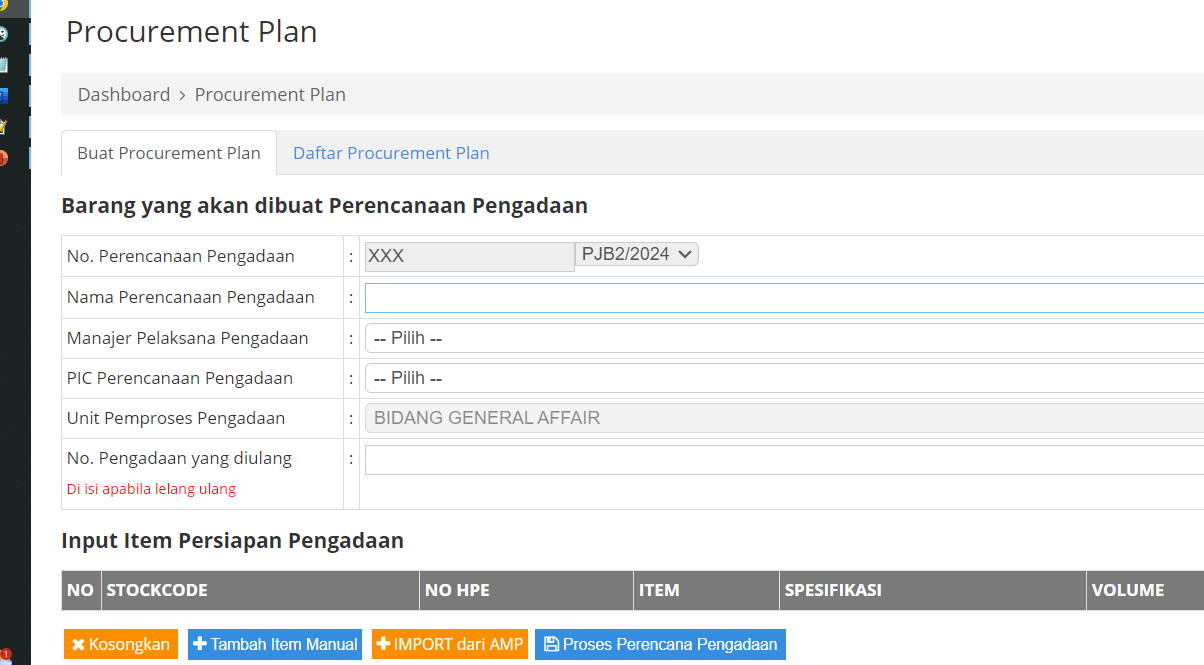This screenshot has height=665, width=1204.
Task: Select the Buat Procurement Plan tab
Action: pyautogui.click(x=169, y=153)
